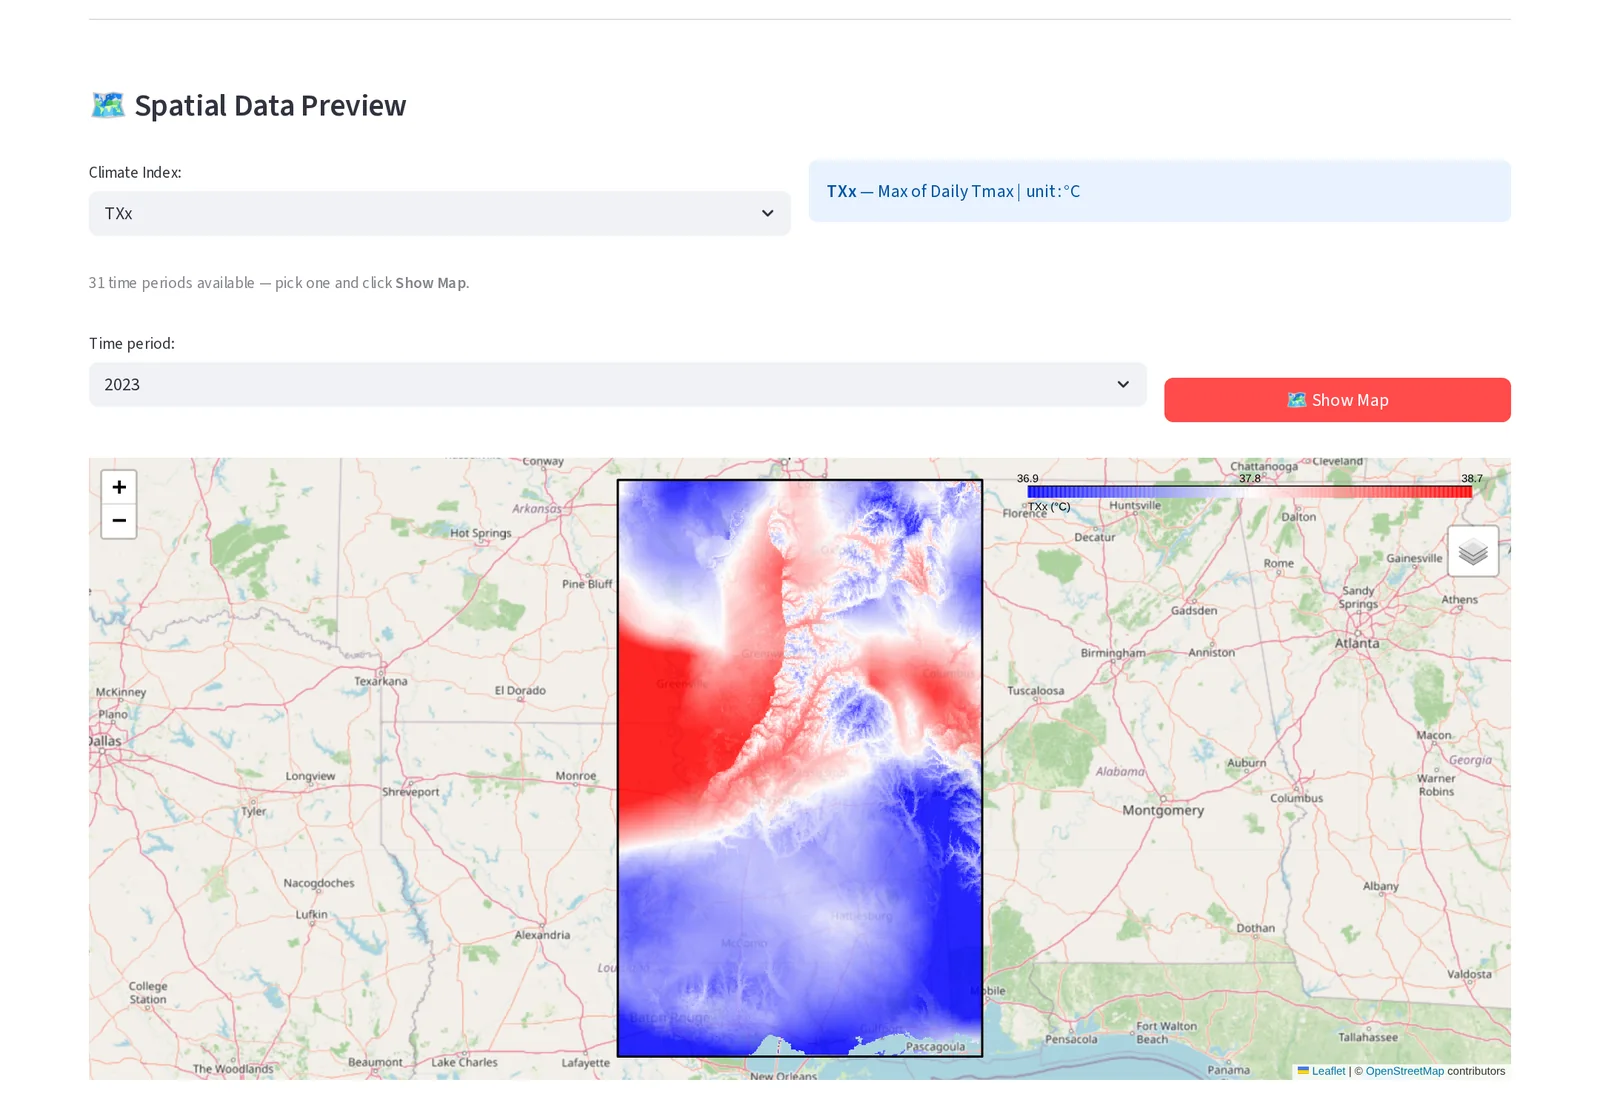Click Shreveport label on the map
This screenshot has height=1111, width=1600.
411,792
